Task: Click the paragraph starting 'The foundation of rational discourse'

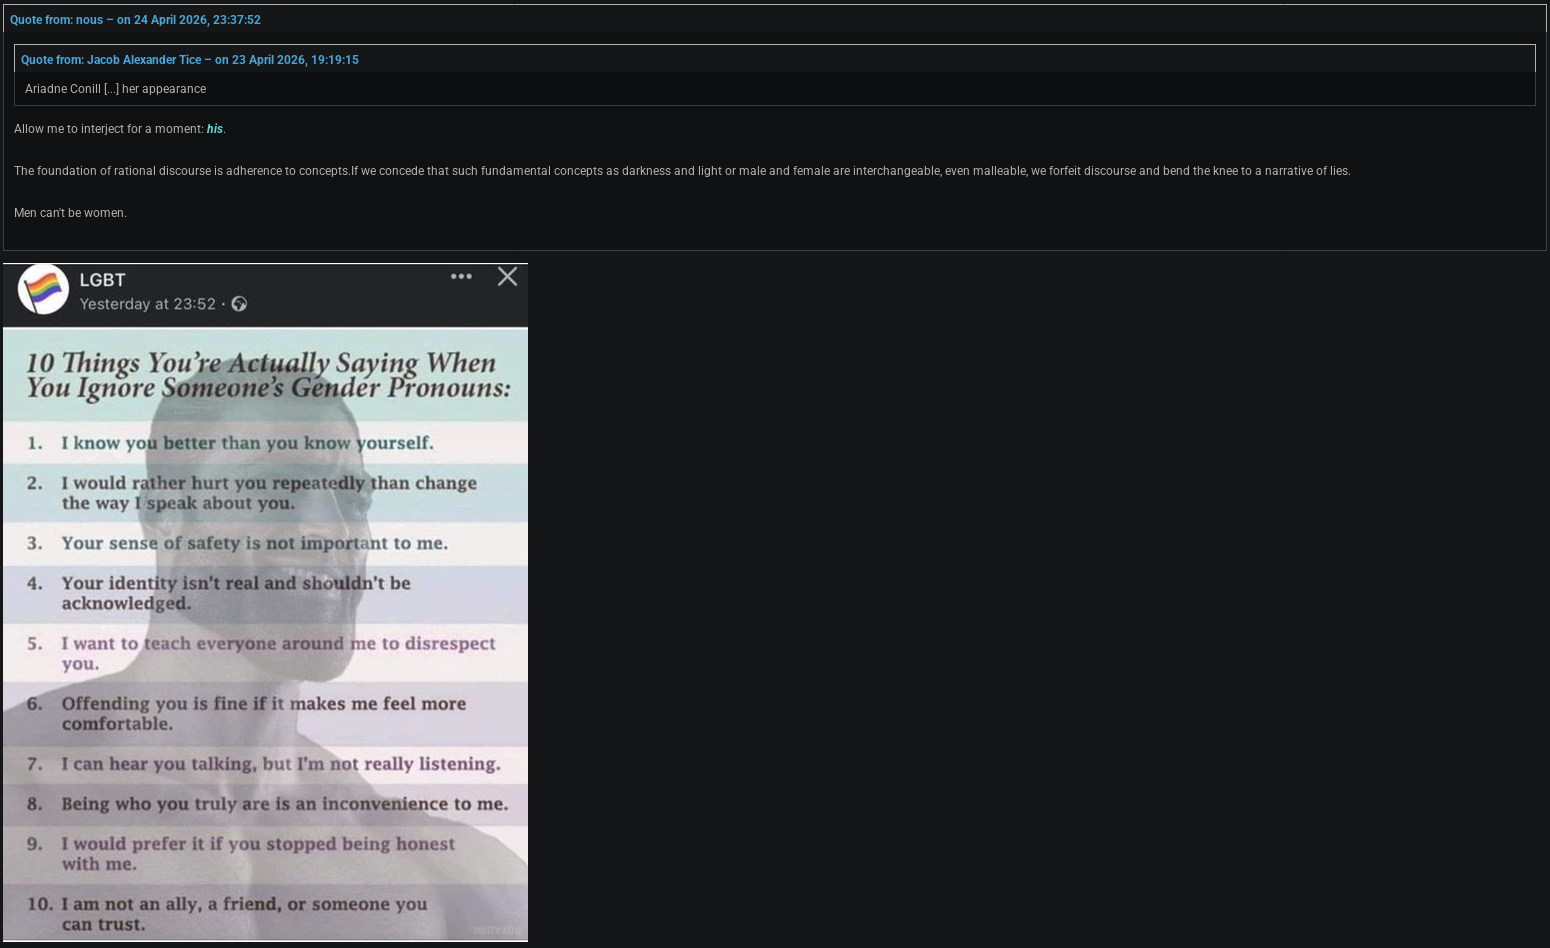Action: (x=682, y=171)
